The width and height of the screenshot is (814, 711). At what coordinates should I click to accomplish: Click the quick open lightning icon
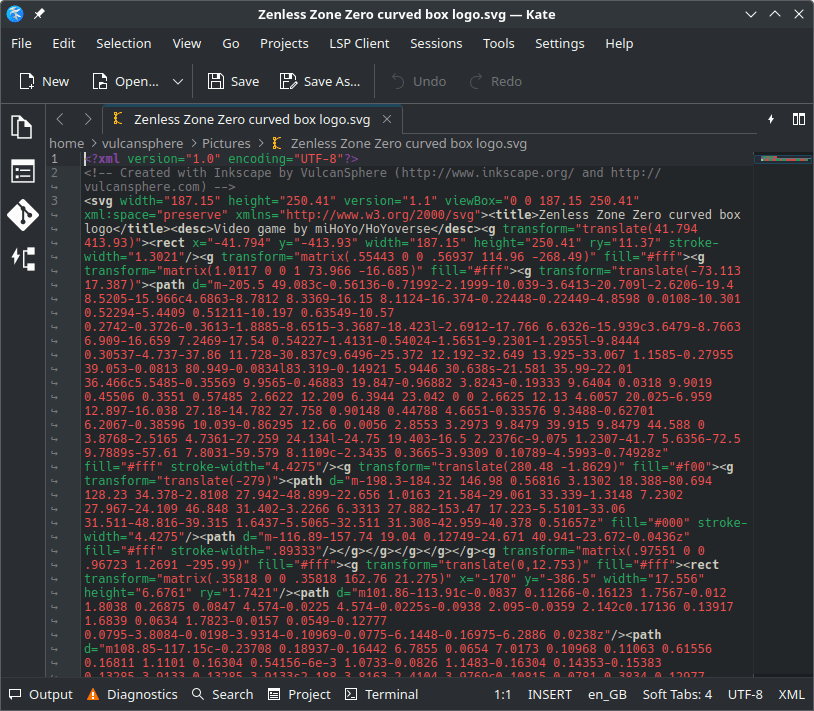pos(771,119)
